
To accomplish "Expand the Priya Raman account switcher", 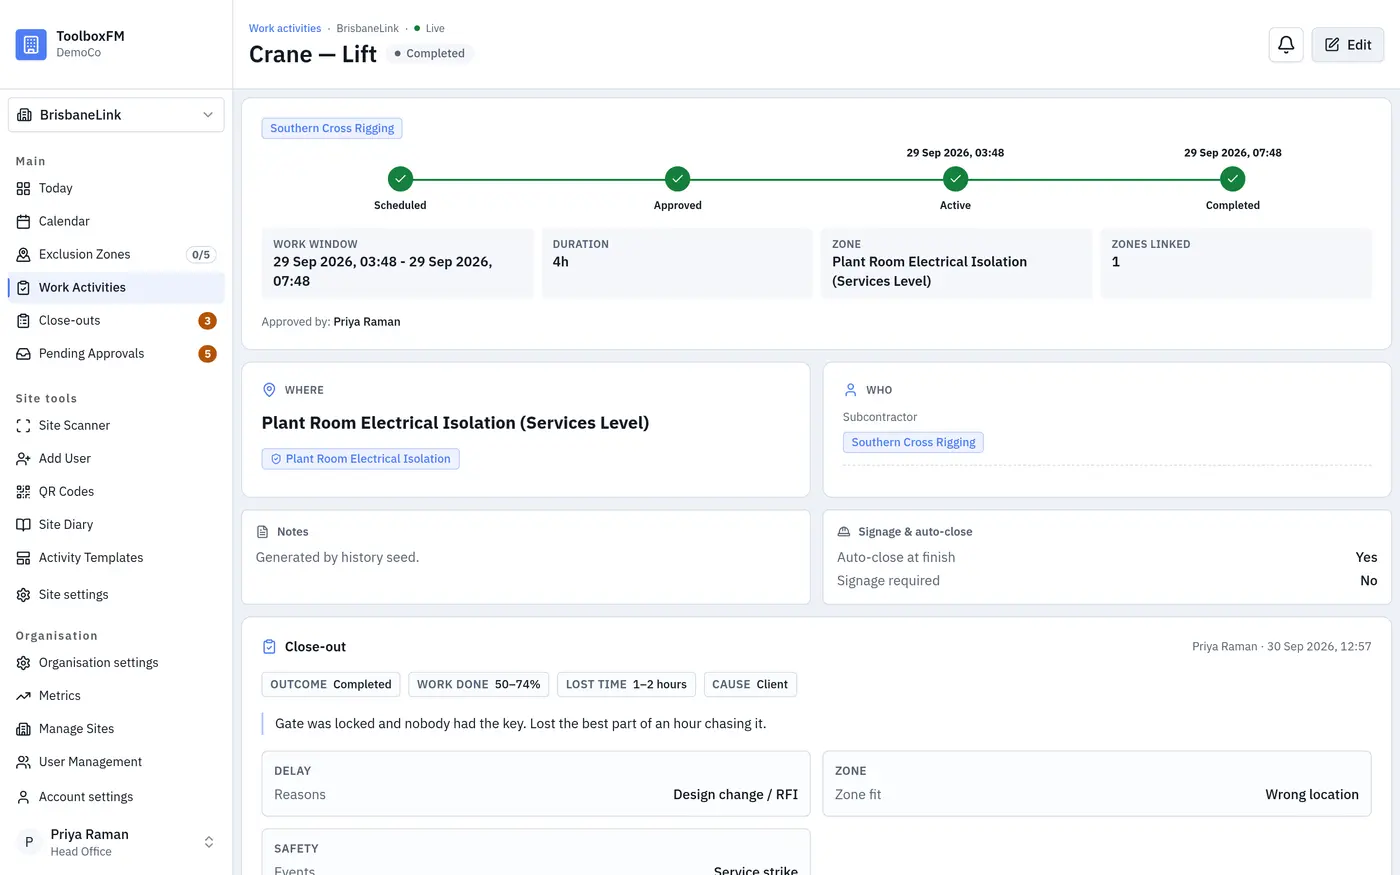I will point(116,842).
